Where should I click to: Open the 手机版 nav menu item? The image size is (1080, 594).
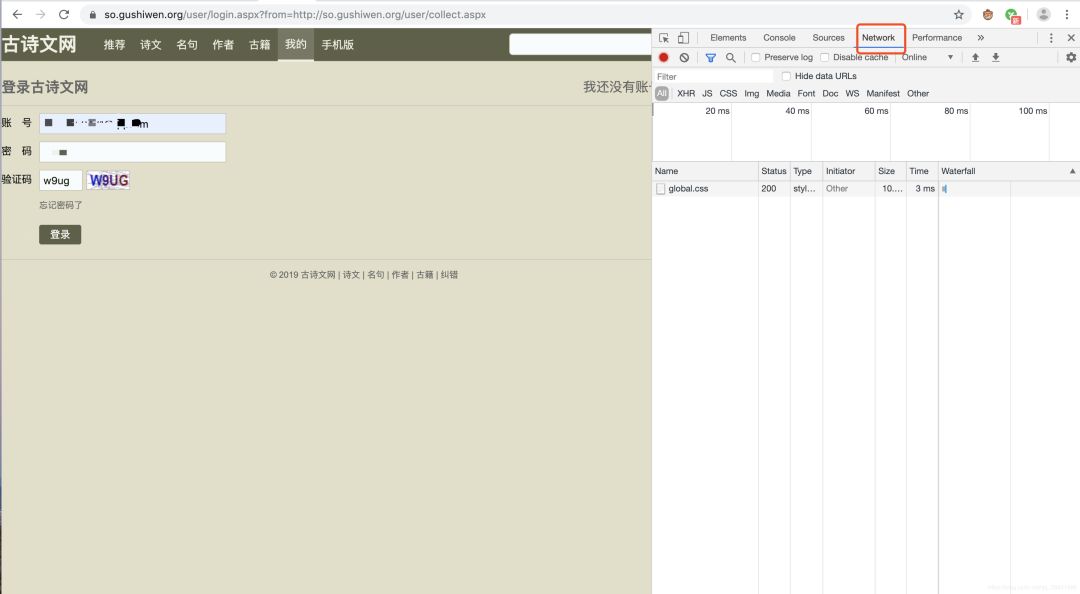tap(338, 45)
